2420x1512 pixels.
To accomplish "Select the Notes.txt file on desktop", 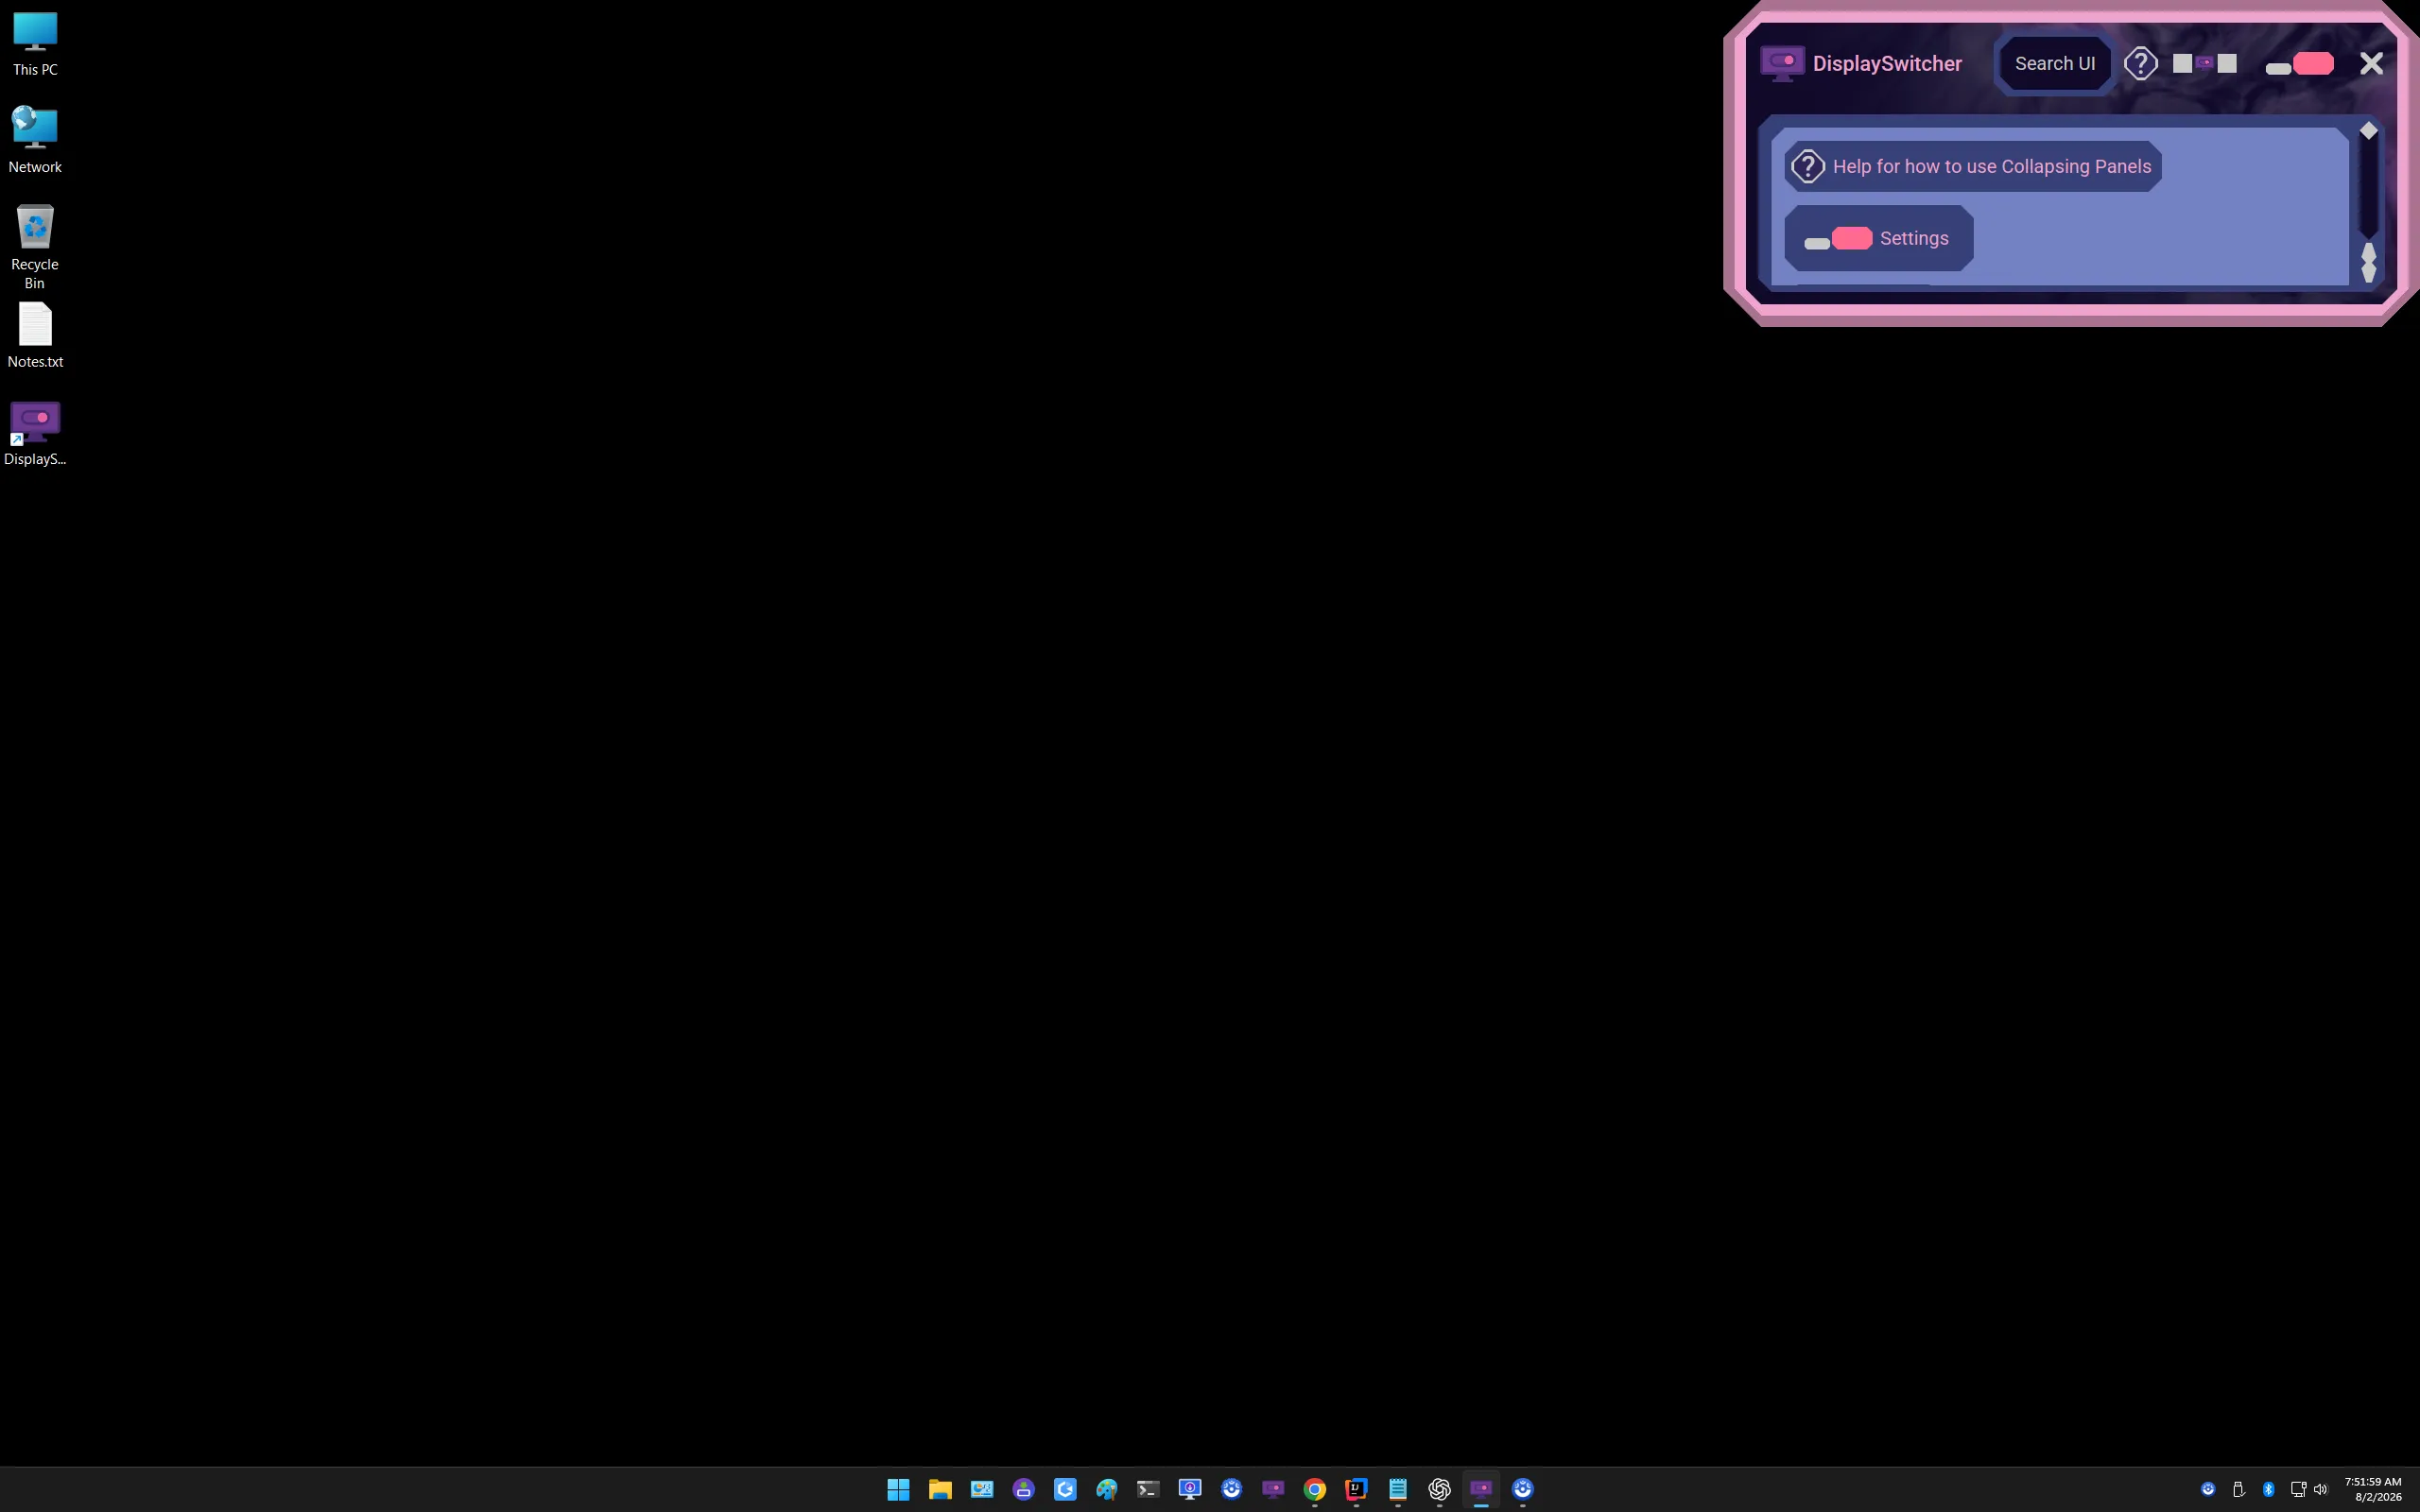I will pyautogui.click(x=35, y=336).
